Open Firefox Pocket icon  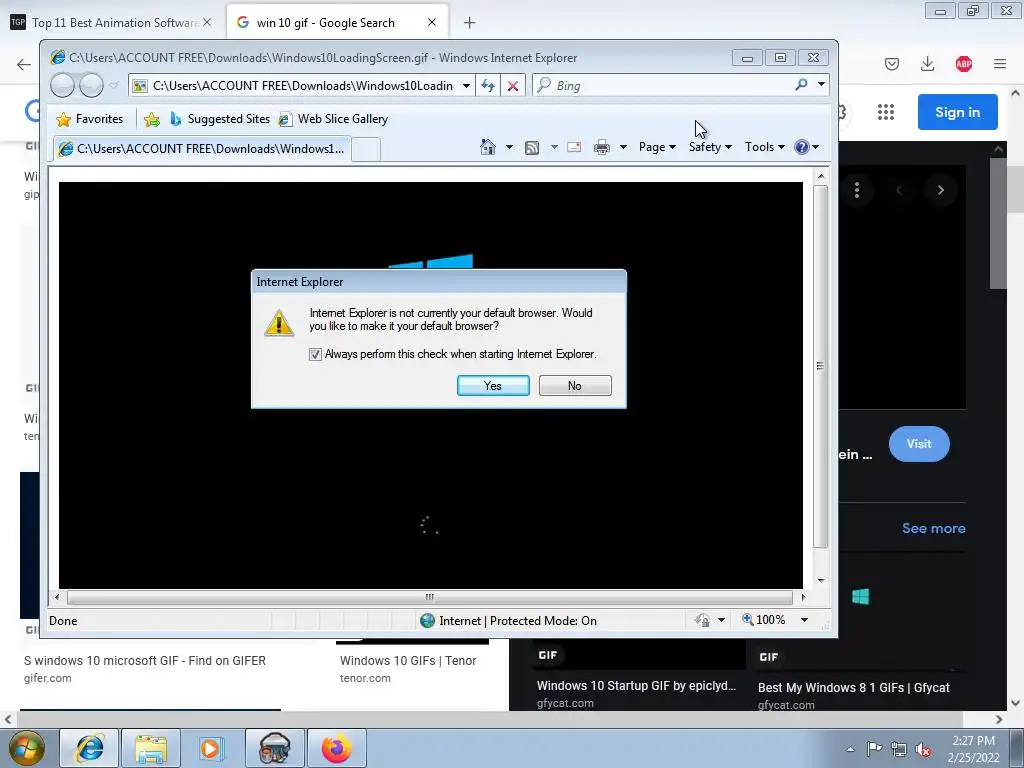click(x=891, y=63)
